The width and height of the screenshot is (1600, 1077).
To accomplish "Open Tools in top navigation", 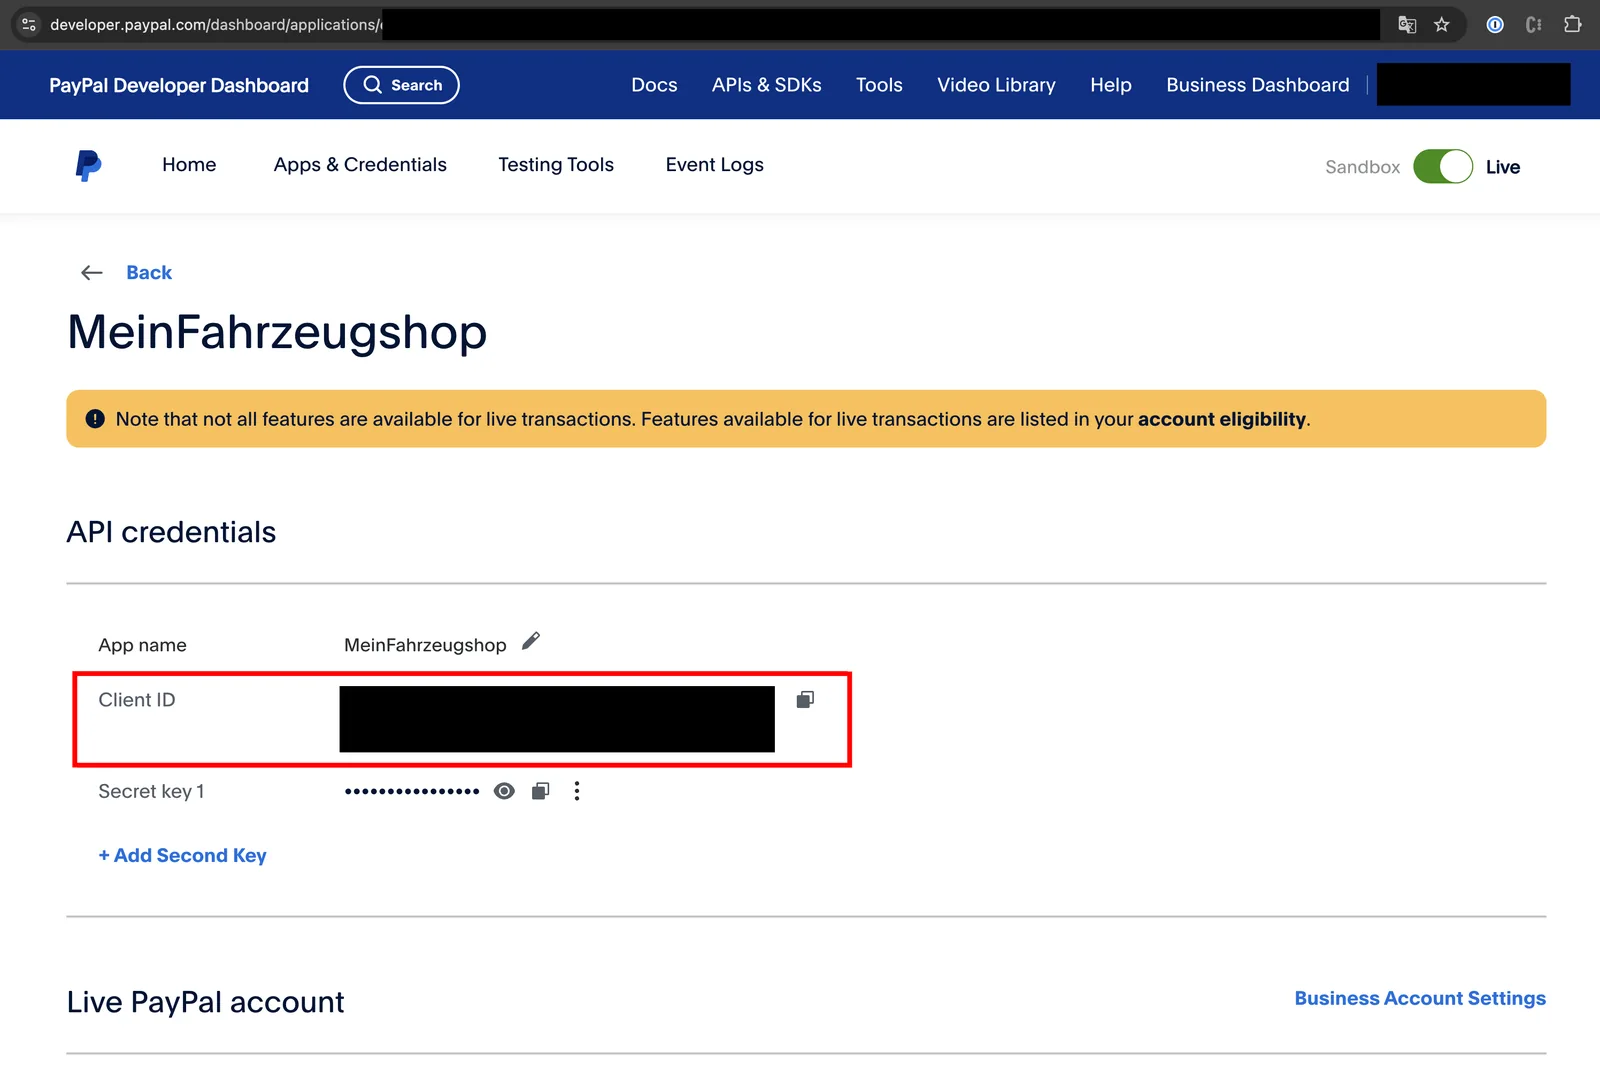I will pos(879,85).
